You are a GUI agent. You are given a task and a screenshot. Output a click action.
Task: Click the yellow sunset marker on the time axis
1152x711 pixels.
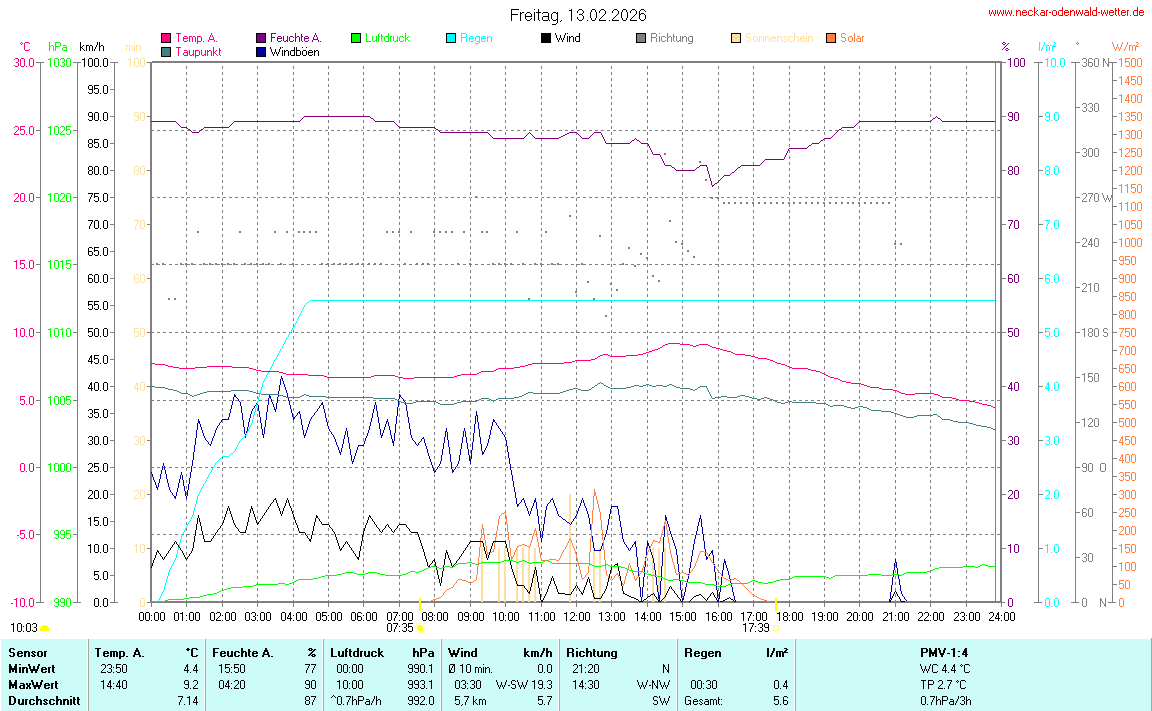pyautogui.click(x=776, y=605)
